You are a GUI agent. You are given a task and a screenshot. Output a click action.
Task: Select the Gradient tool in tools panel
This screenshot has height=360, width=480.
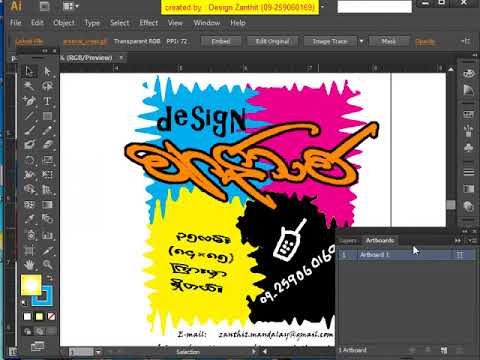[47, 204]
